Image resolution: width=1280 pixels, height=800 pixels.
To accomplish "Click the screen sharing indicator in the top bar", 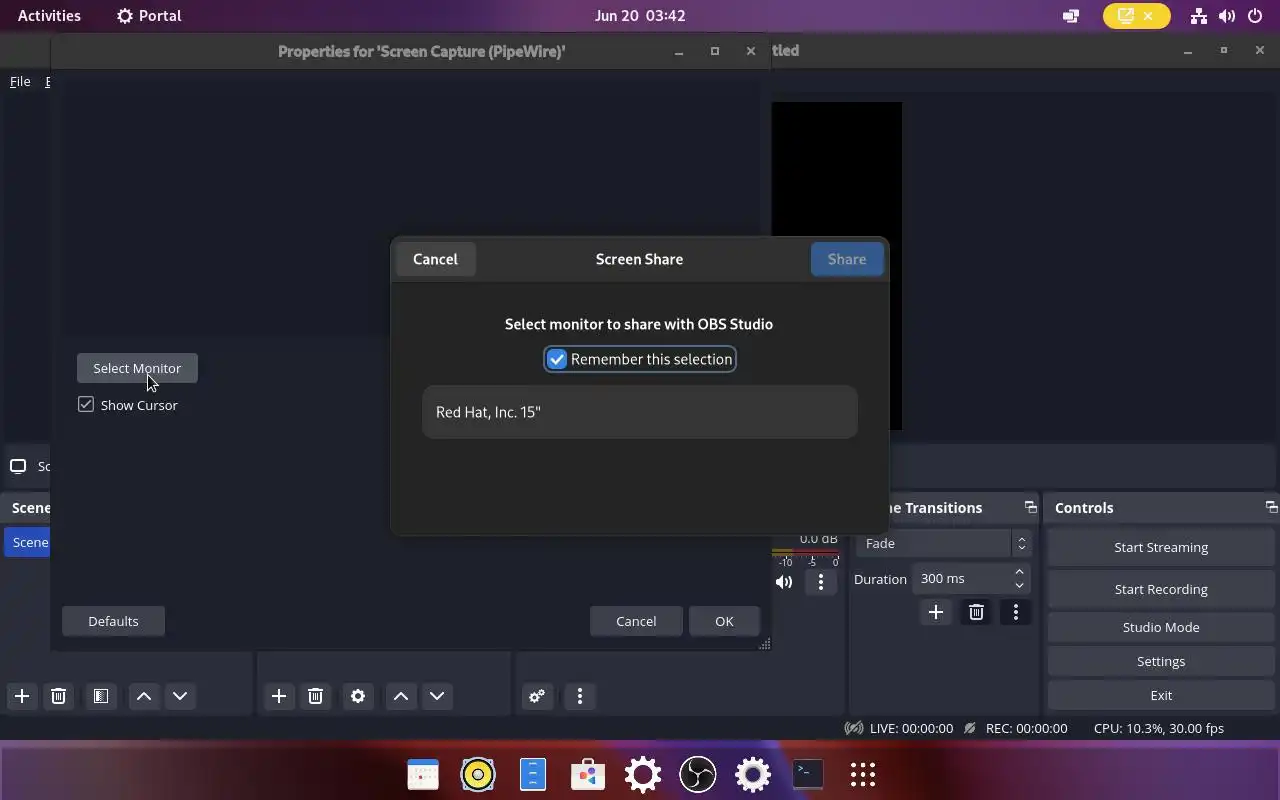I will (1136, 16).
